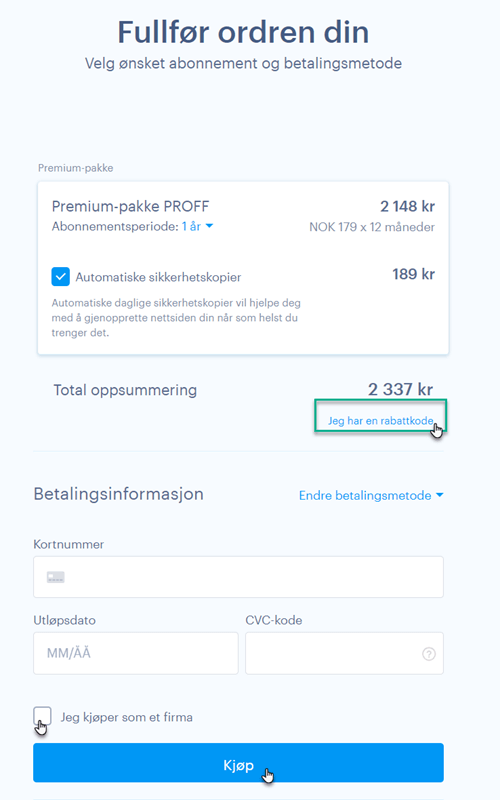Click the total price 2 337 kr
This screenshot has width=500, height=800.
pyautogui.click(x=401, y=389)
